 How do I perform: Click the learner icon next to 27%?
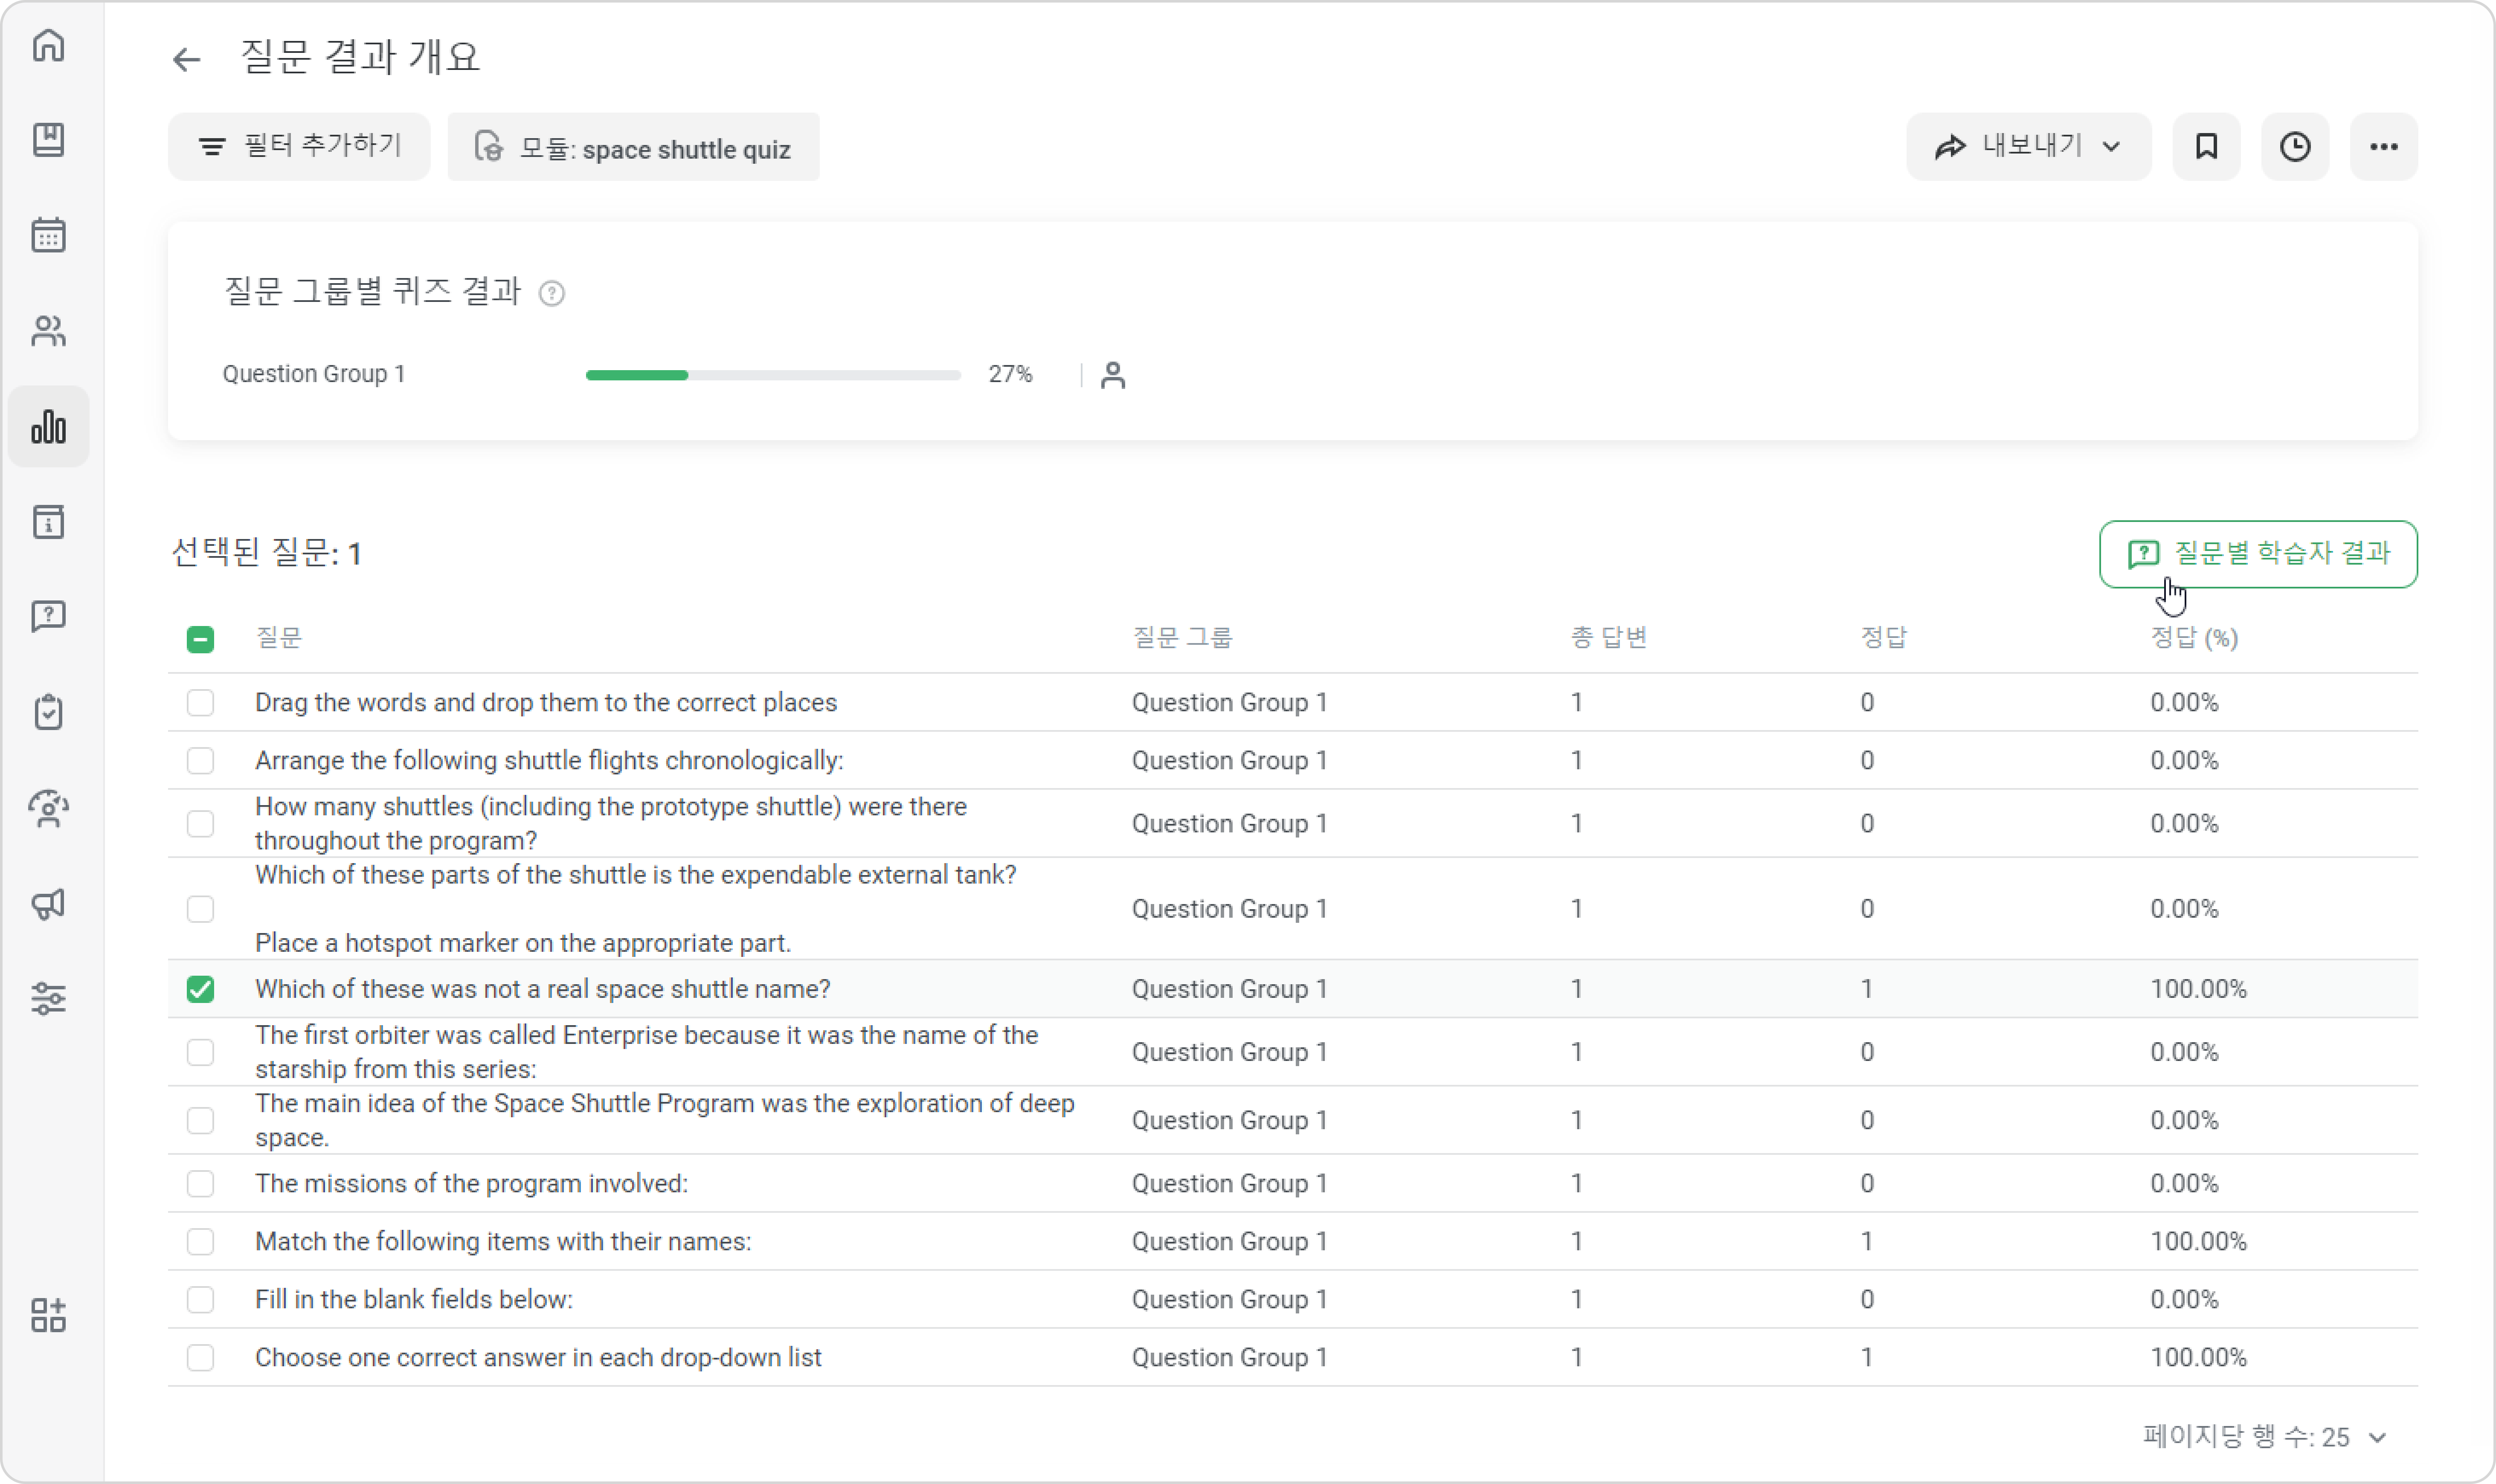[1113, 375]
